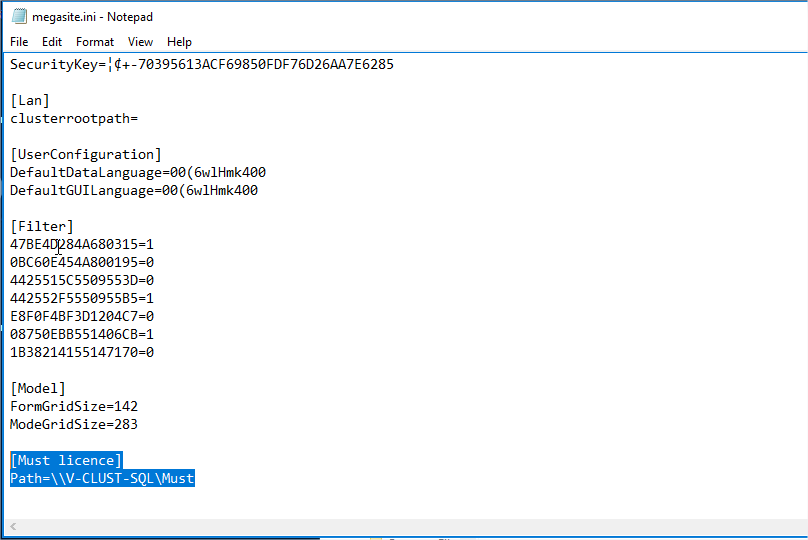Viewport: 808px width, 540px height.
Task: Click the Notepad icon in title bar
Action: pyautogui.click(x=18, y=17)
